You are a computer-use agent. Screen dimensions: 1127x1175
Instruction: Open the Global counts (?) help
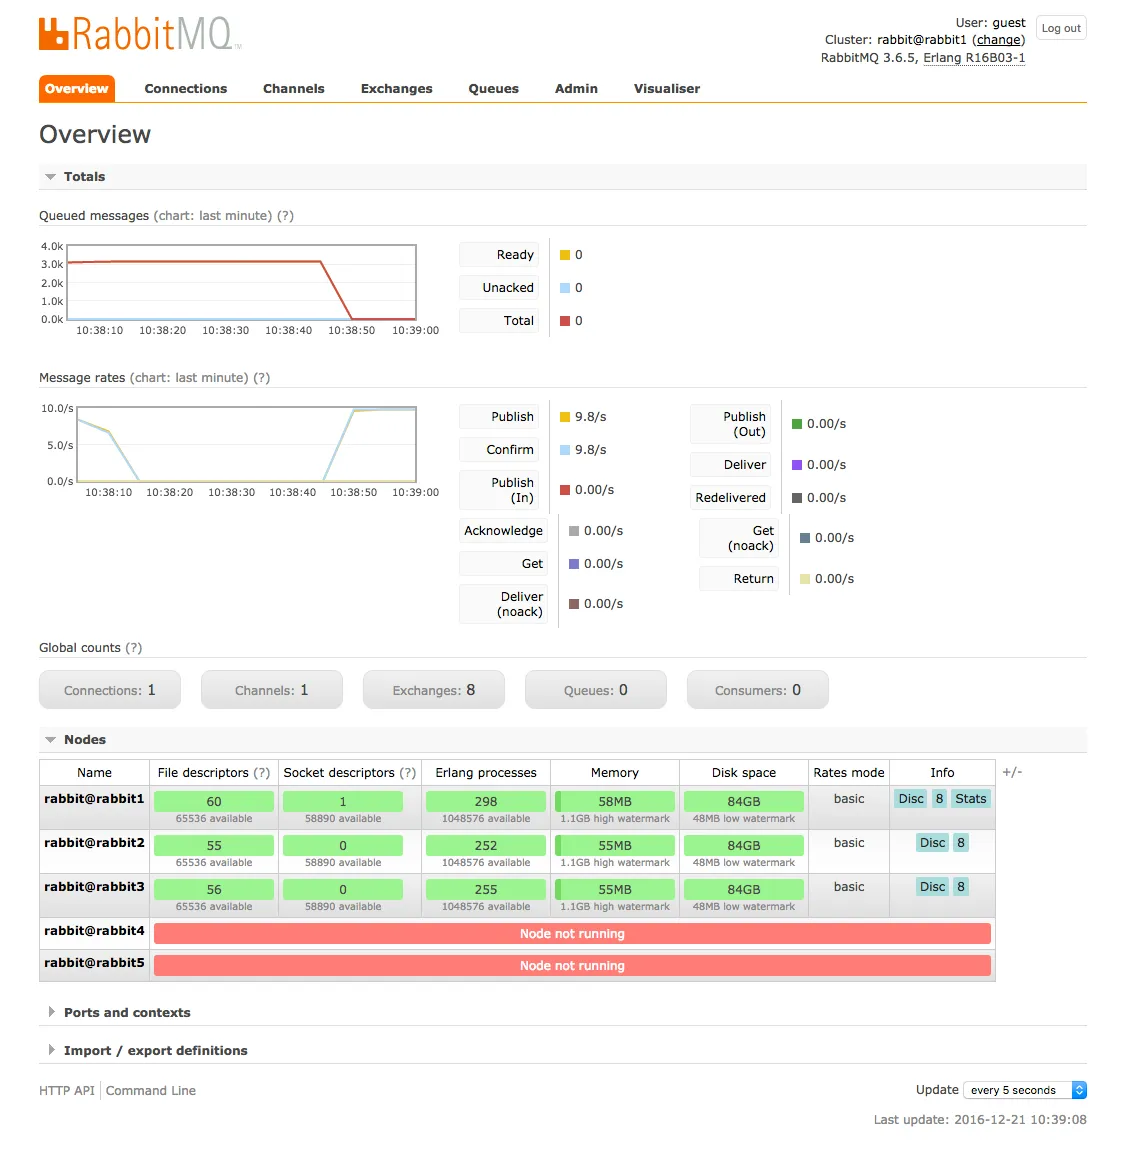[133, 647]
